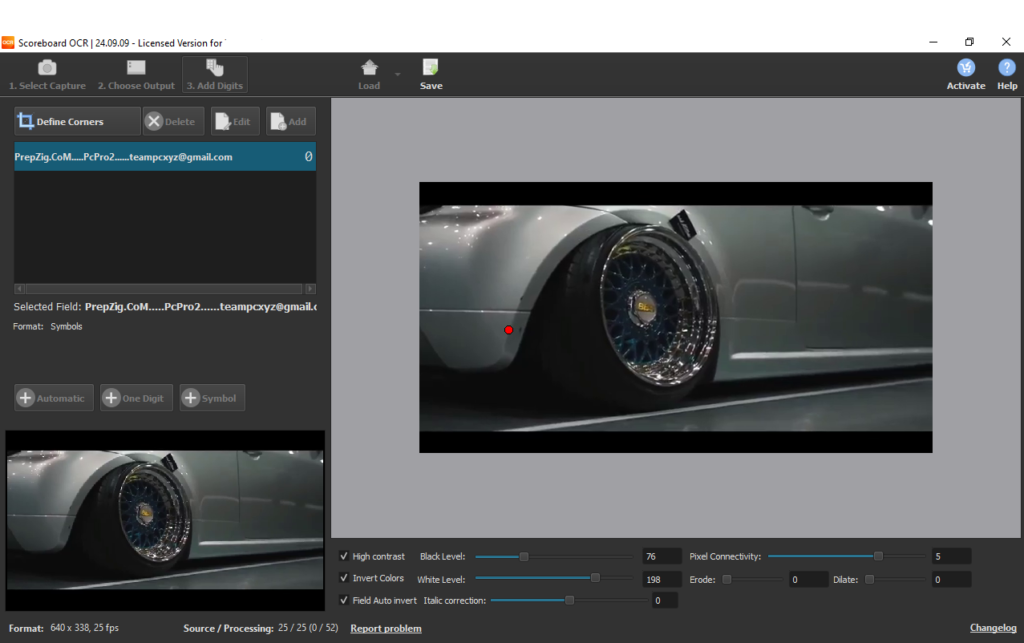Viewport: 1024px width, 643px height.
Task: Uncheck the Field Auto invert option
Action: 344,600
